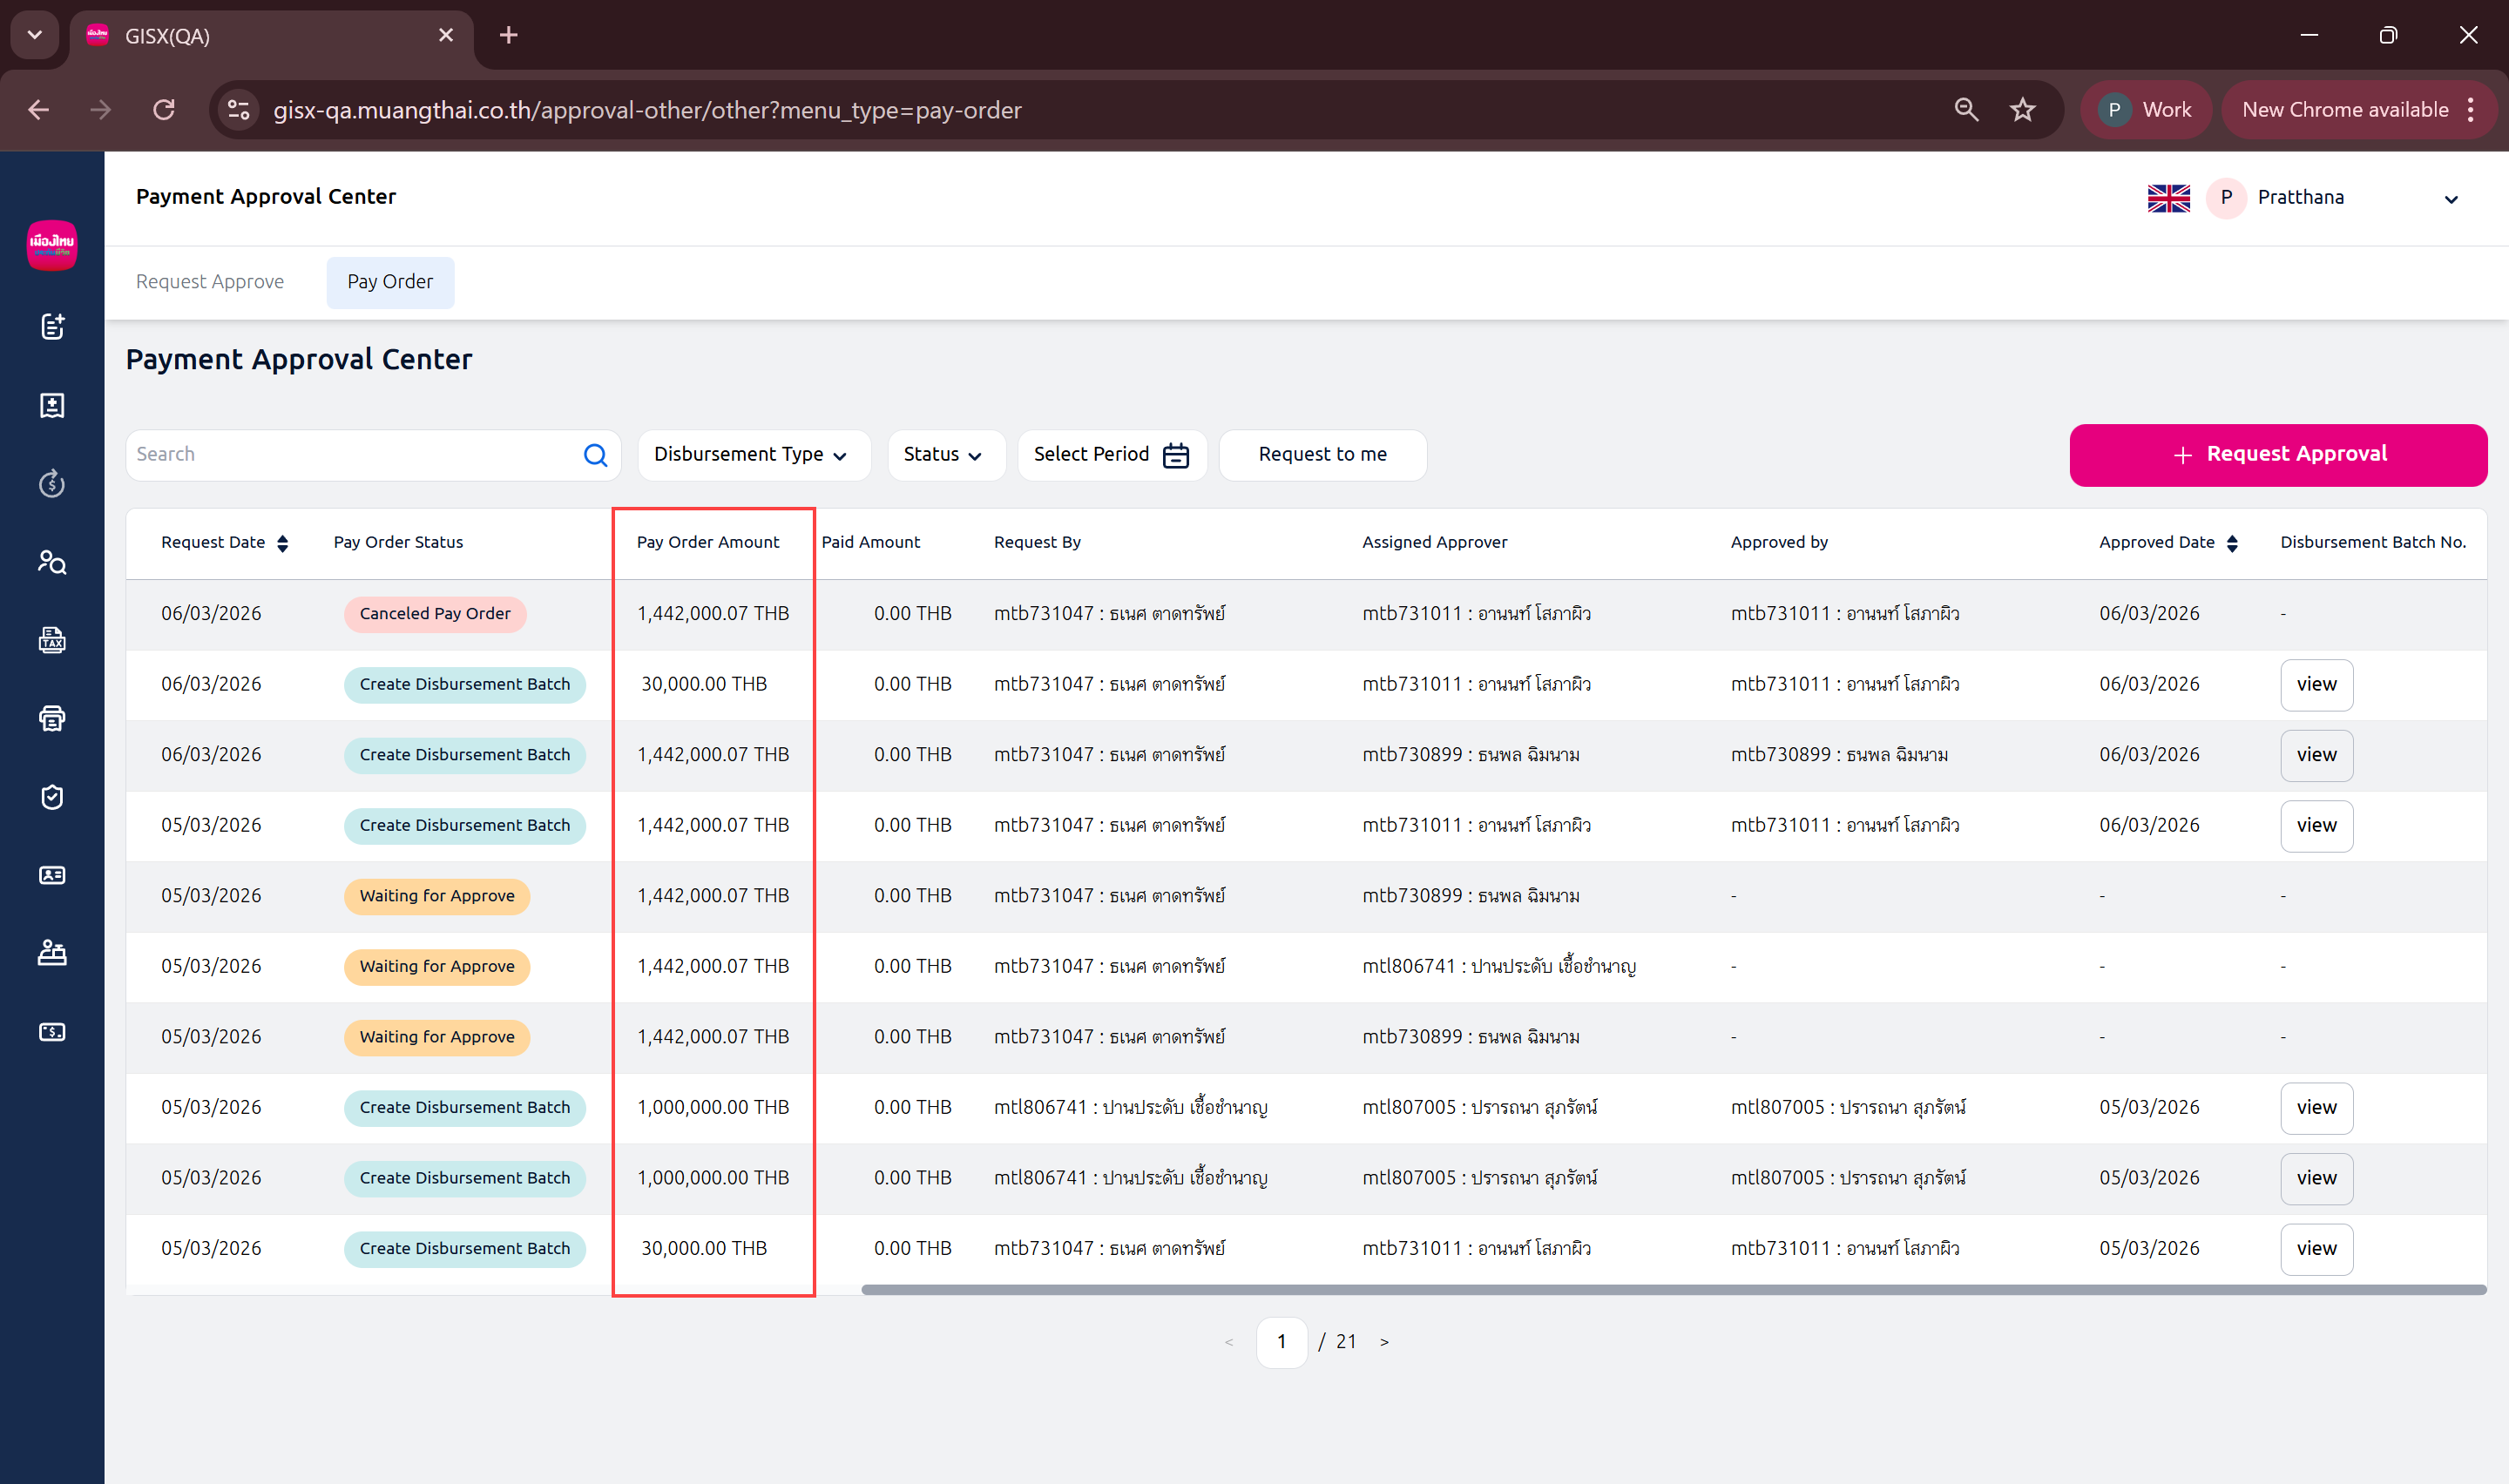Open the printer sidebar icon

[x=52, y=718]
